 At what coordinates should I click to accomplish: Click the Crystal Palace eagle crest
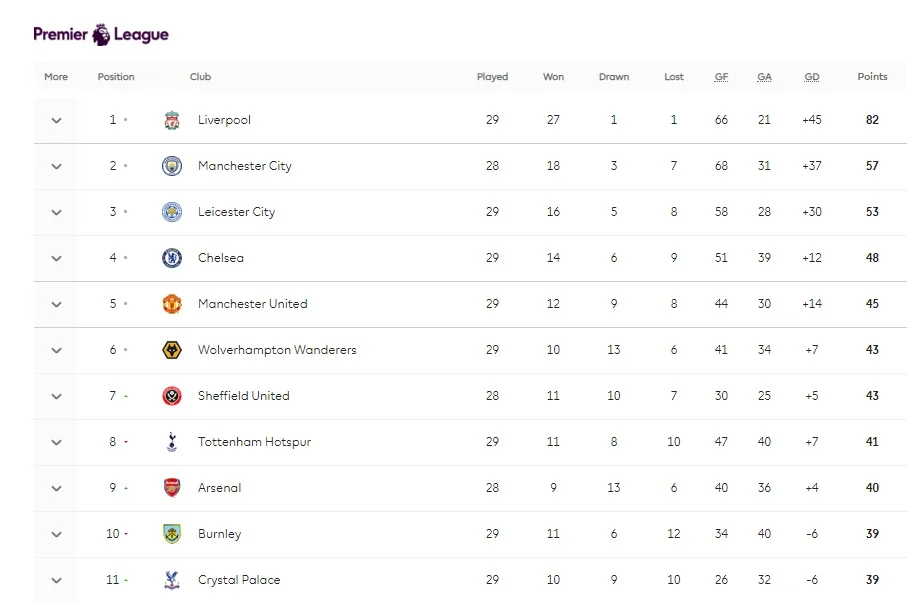pyautogui.click(x=172, y=580)
